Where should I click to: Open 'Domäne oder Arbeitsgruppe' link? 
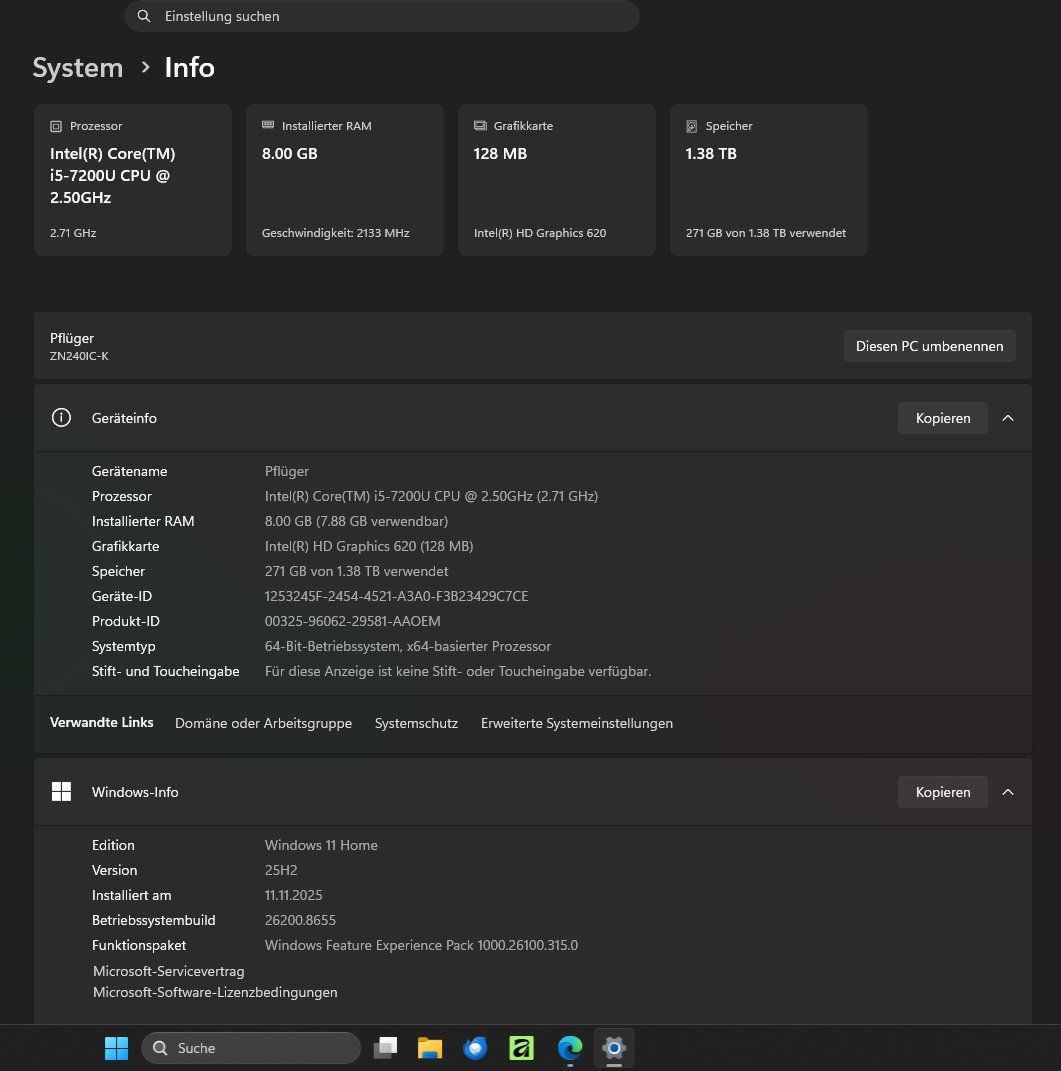[x=263, y=723]
